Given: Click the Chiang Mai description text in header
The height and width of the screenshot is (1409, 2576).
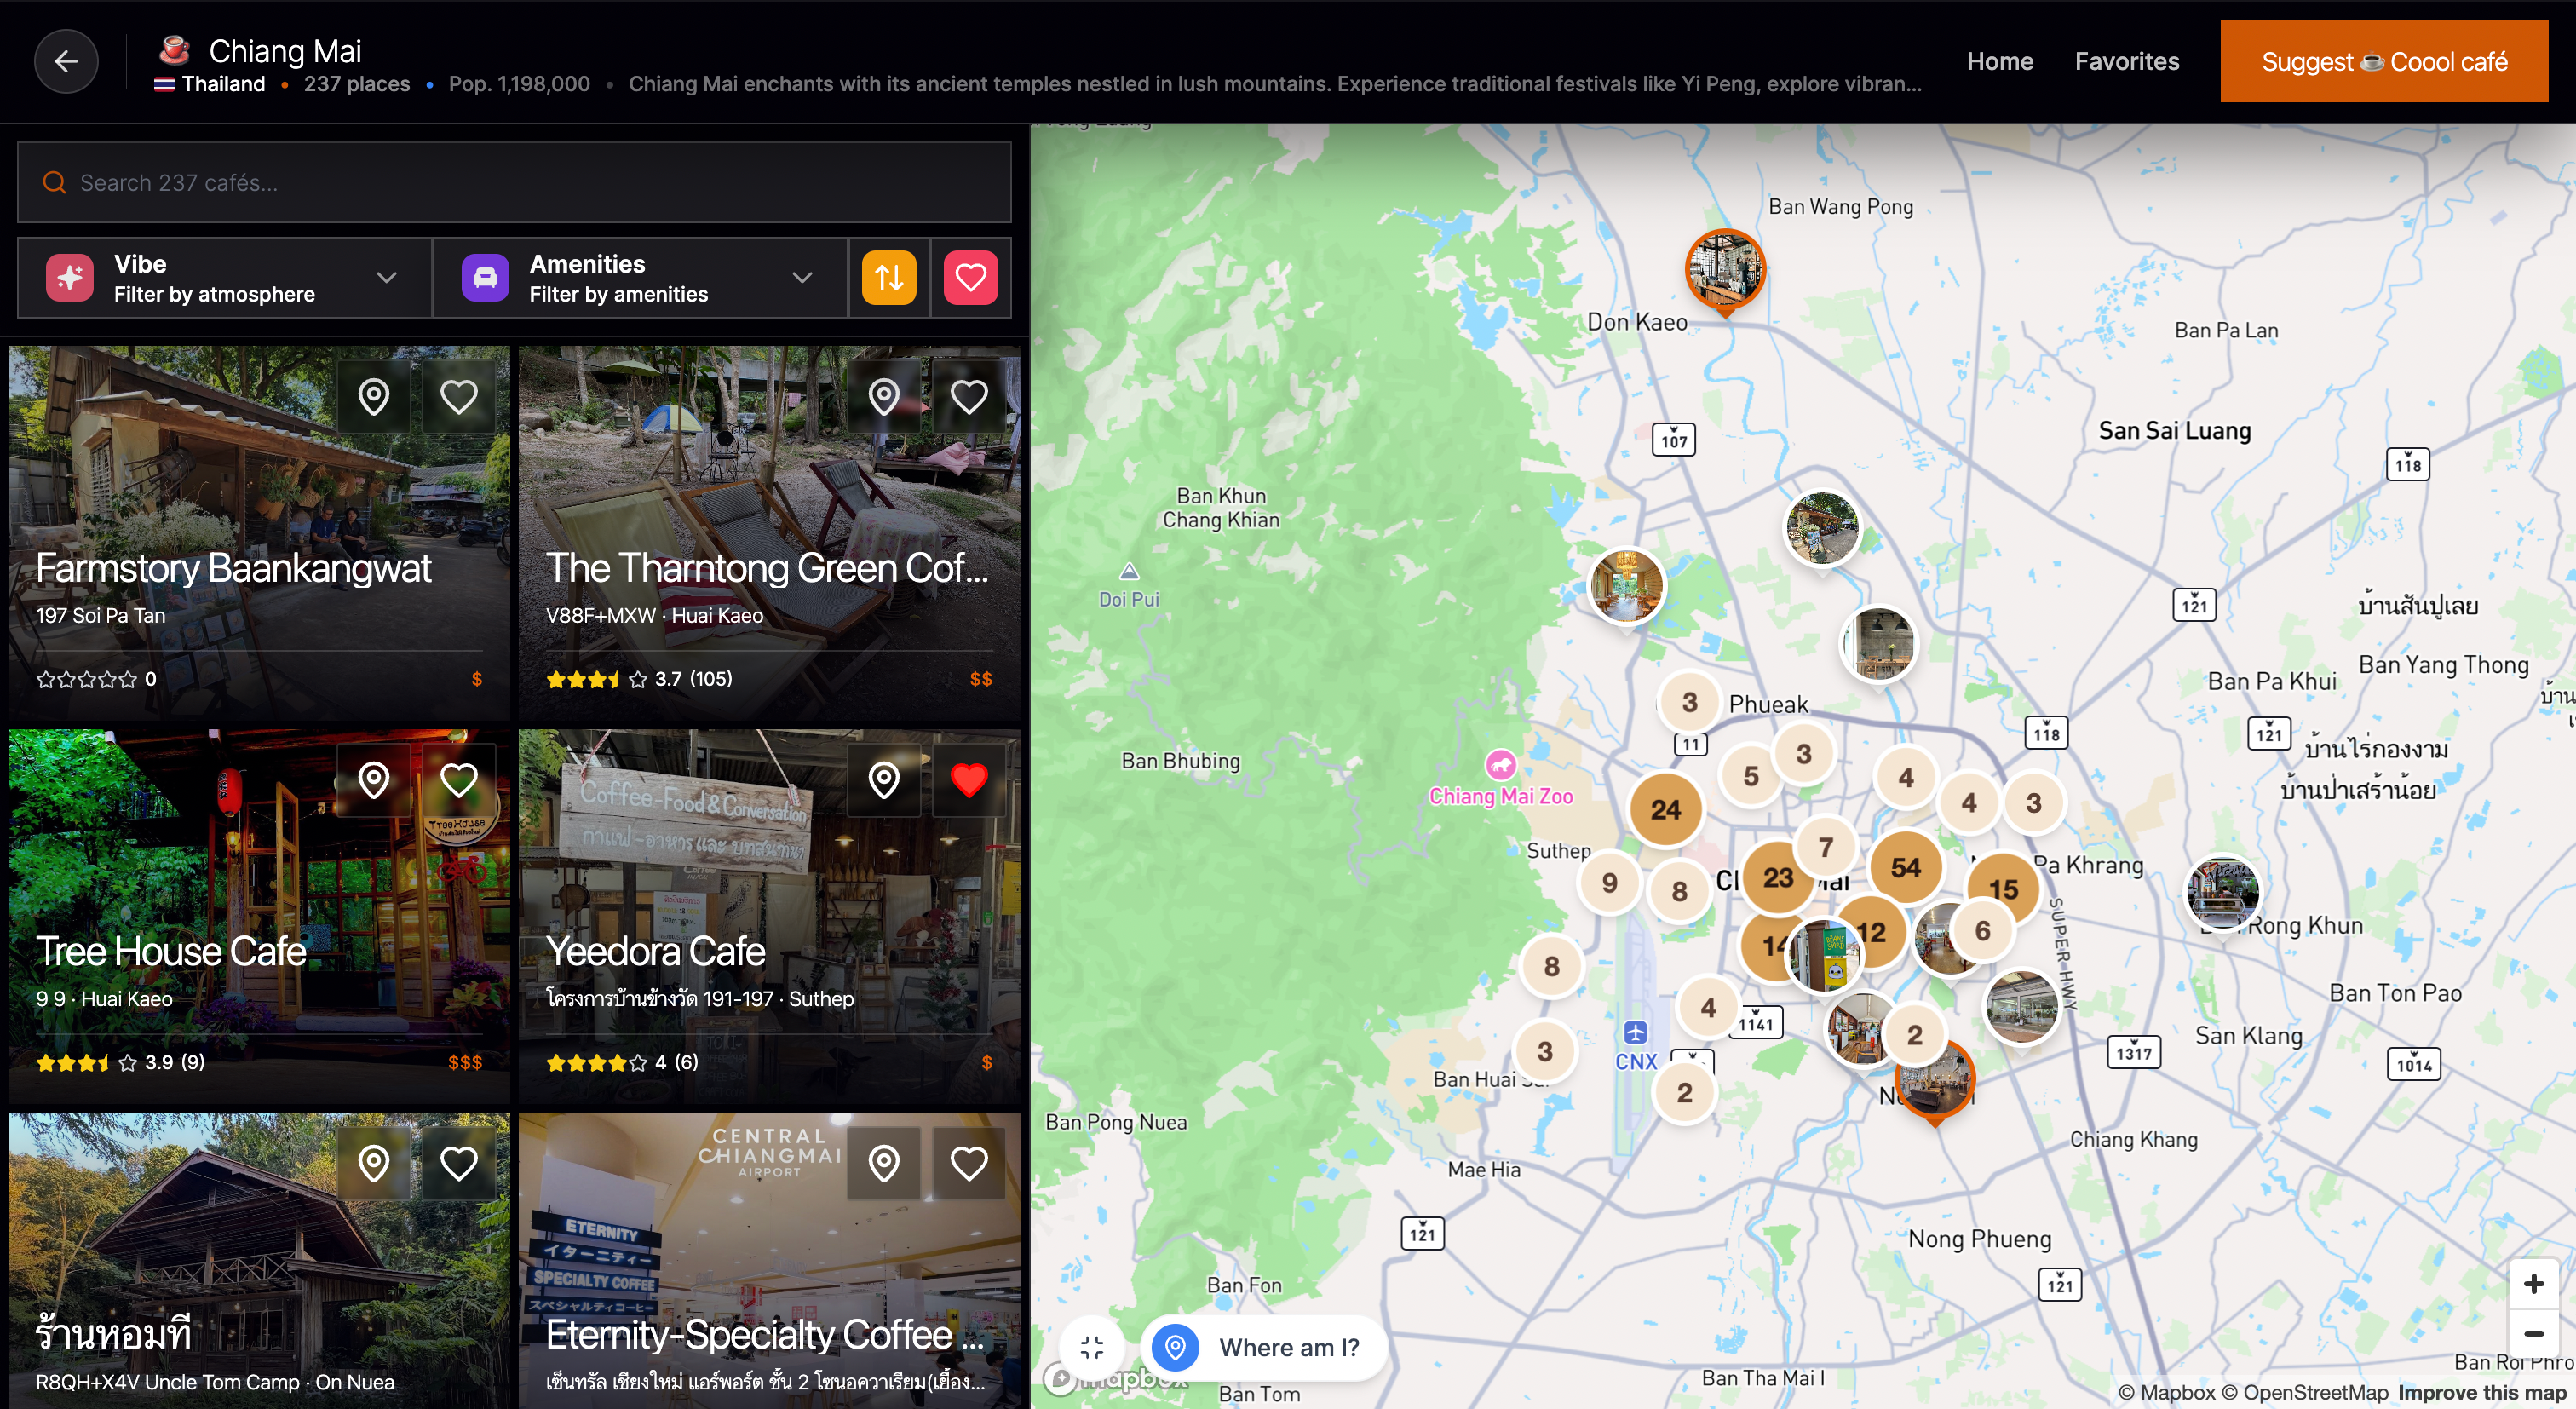Looking at the screenshot, I should (1274, 84).
